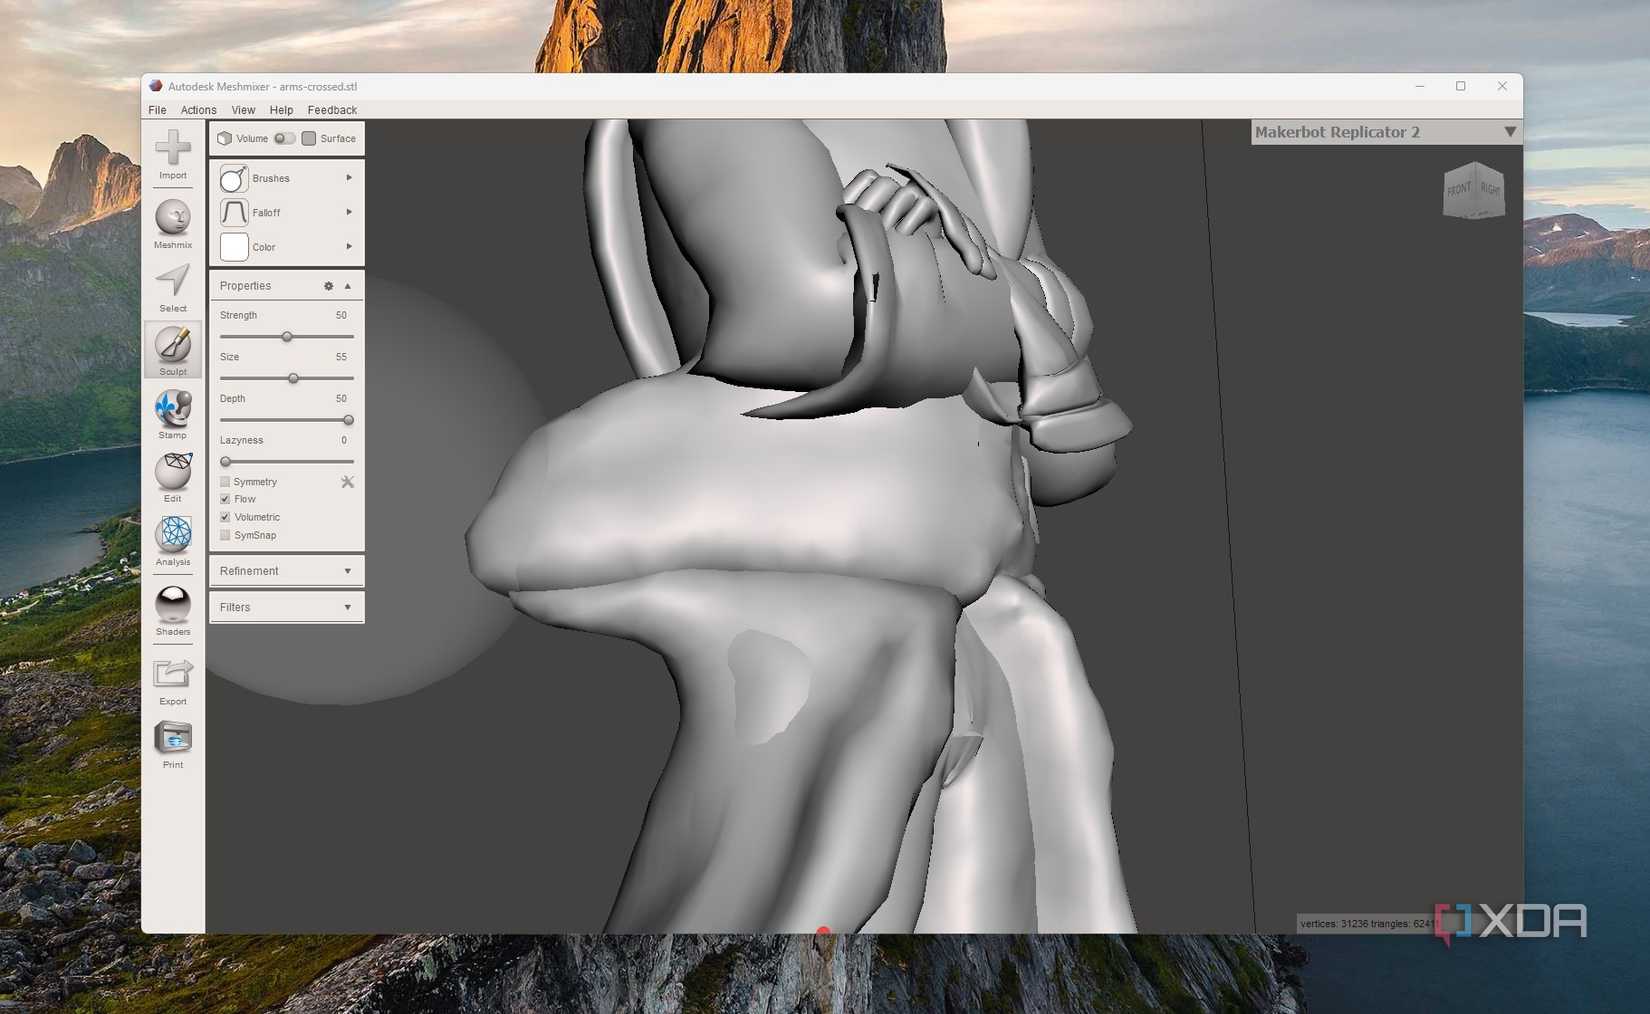The image size is (1650, 1014).
Task: Enable the Symmetry checkbox
Action: point(225,481)
